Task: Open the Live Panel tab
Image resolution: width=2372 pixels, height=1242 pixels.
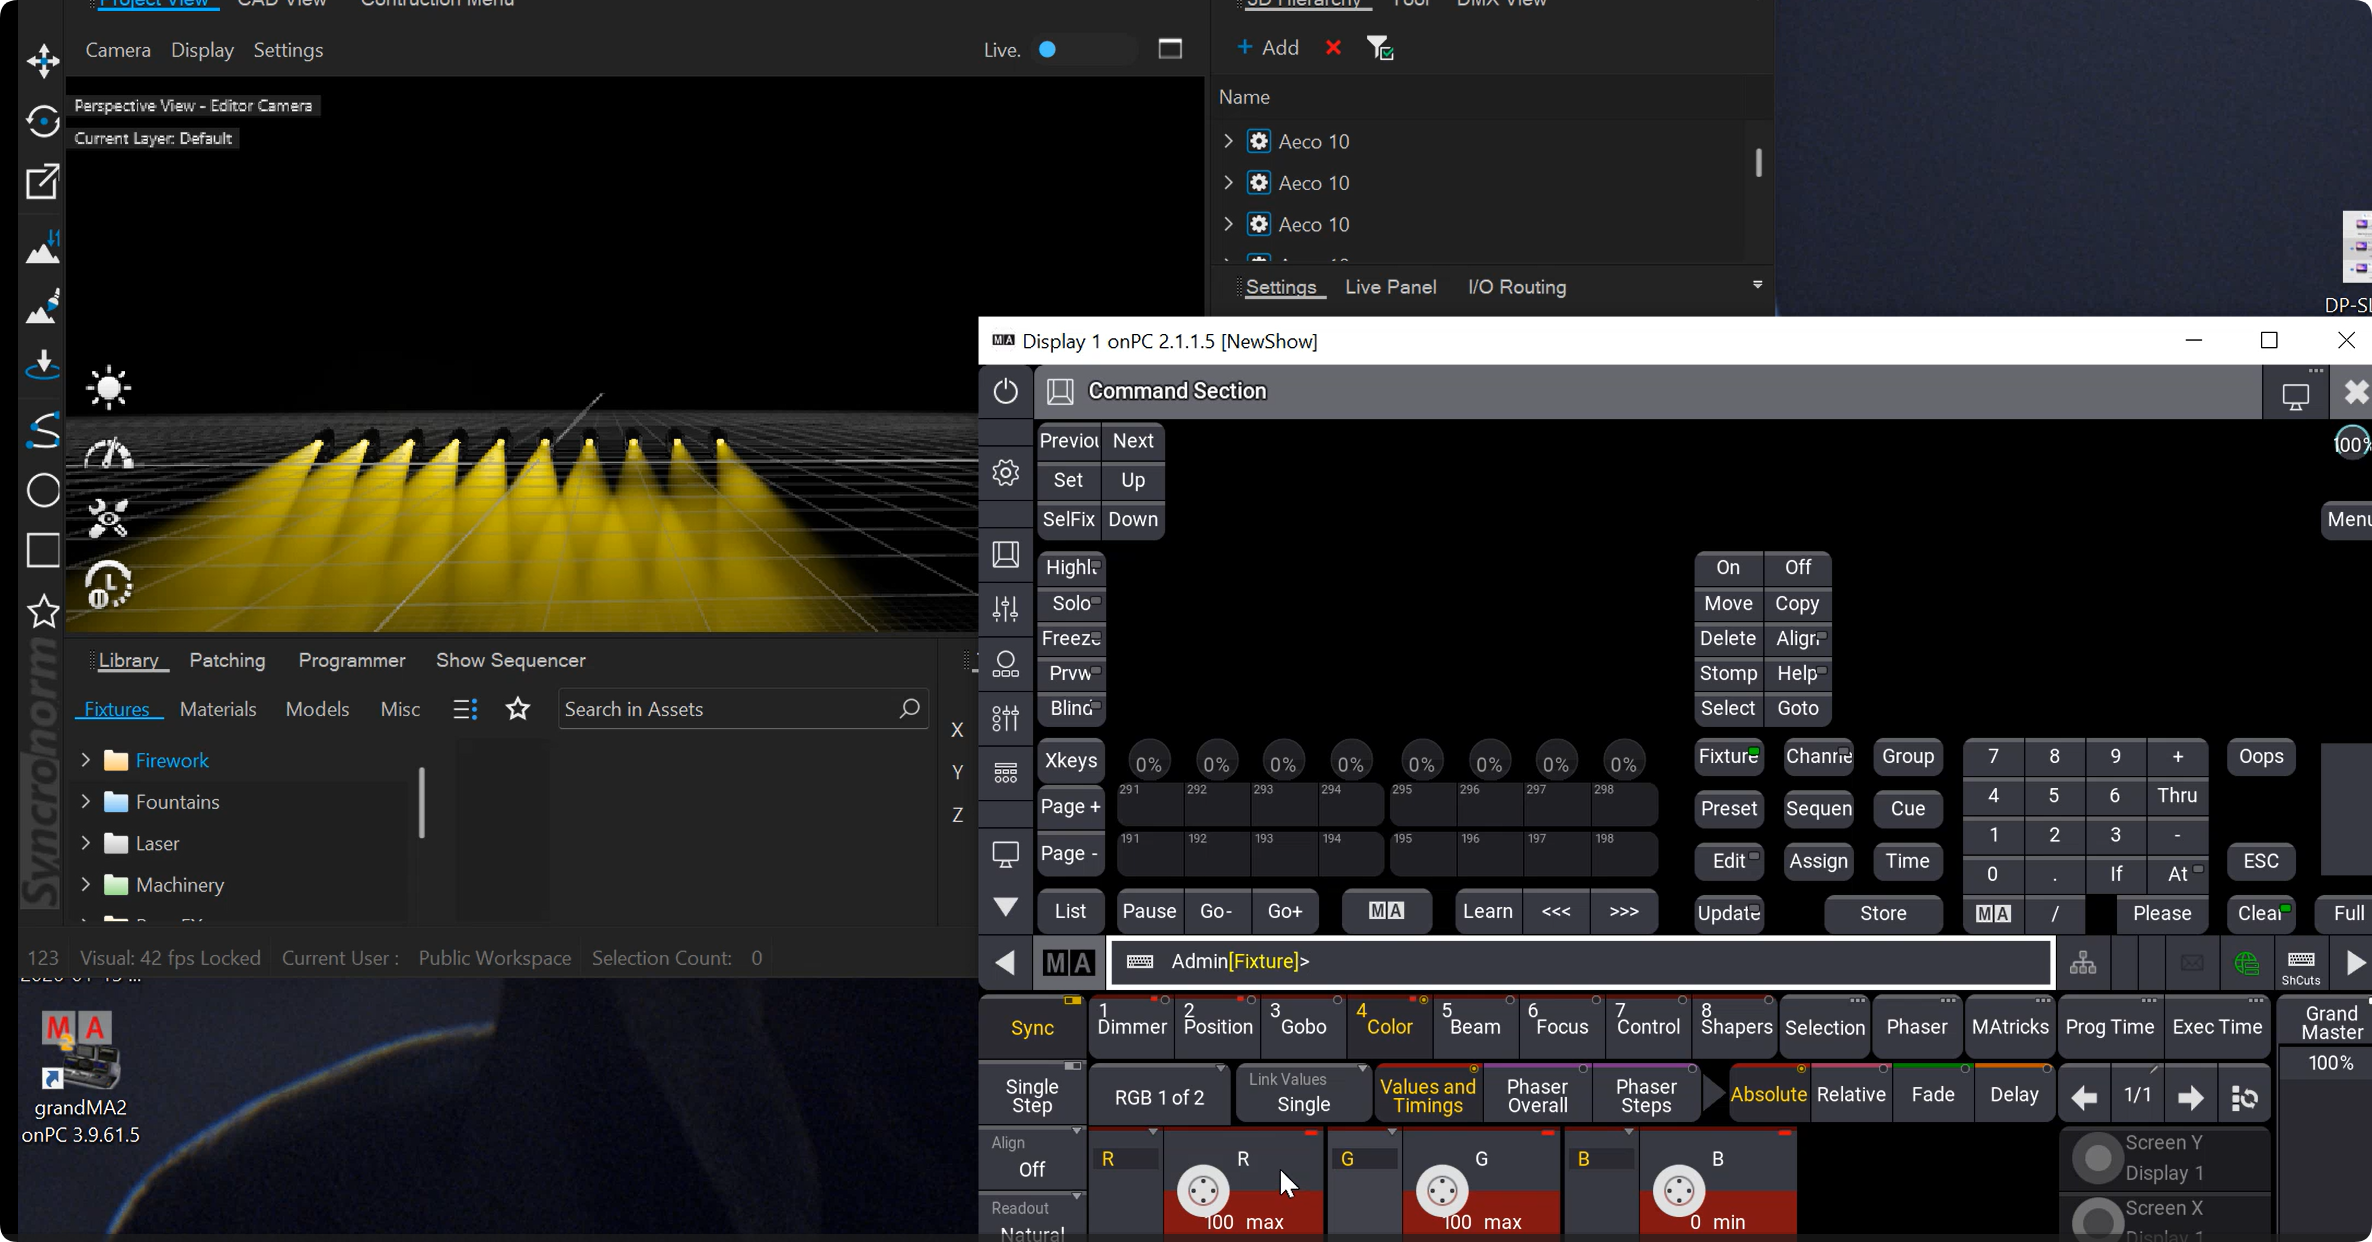Action: (1390, 287)
